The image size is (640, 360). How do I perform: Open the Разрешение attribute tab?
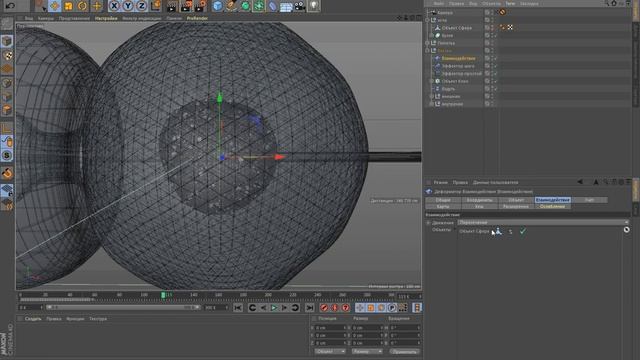click(x=516, y=207)
